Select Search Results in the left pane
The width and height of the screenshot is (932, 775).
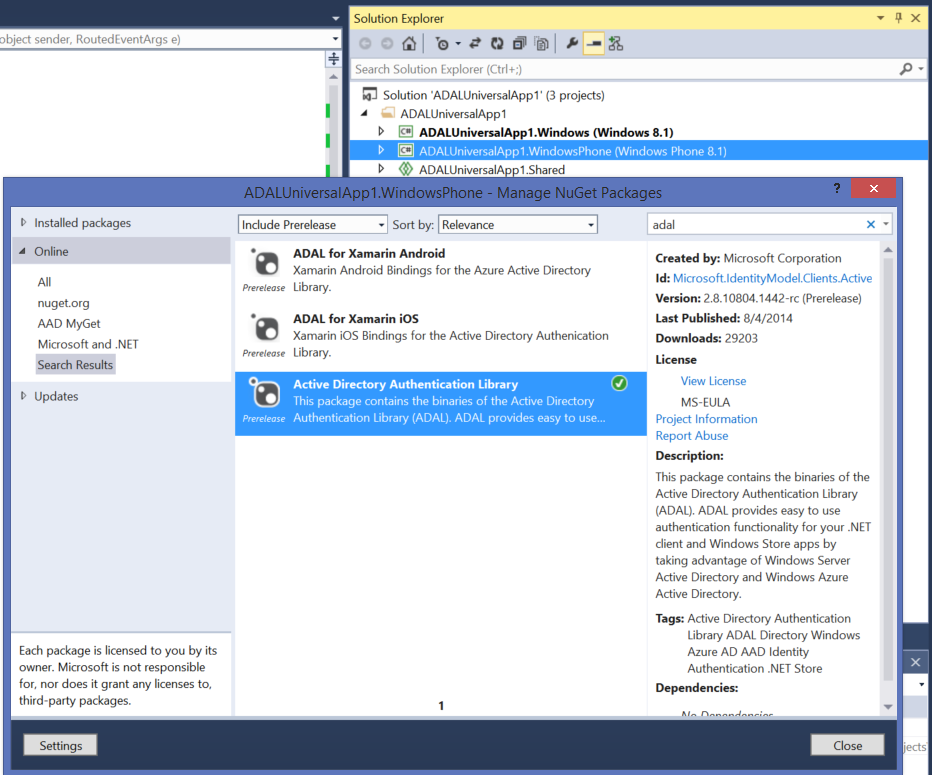(x=75, y=365)
